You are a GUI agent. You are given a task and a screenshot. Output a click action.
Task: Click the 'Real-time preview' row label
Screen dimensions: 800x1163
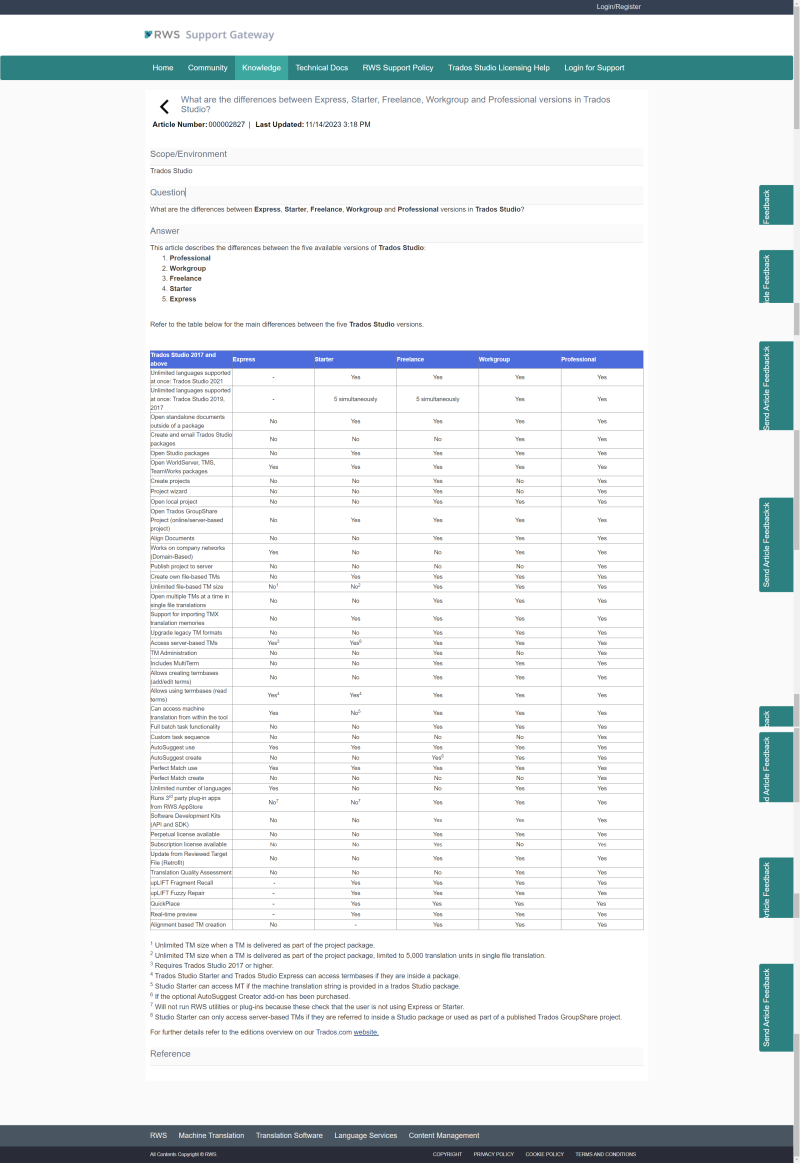click(173, 915)
